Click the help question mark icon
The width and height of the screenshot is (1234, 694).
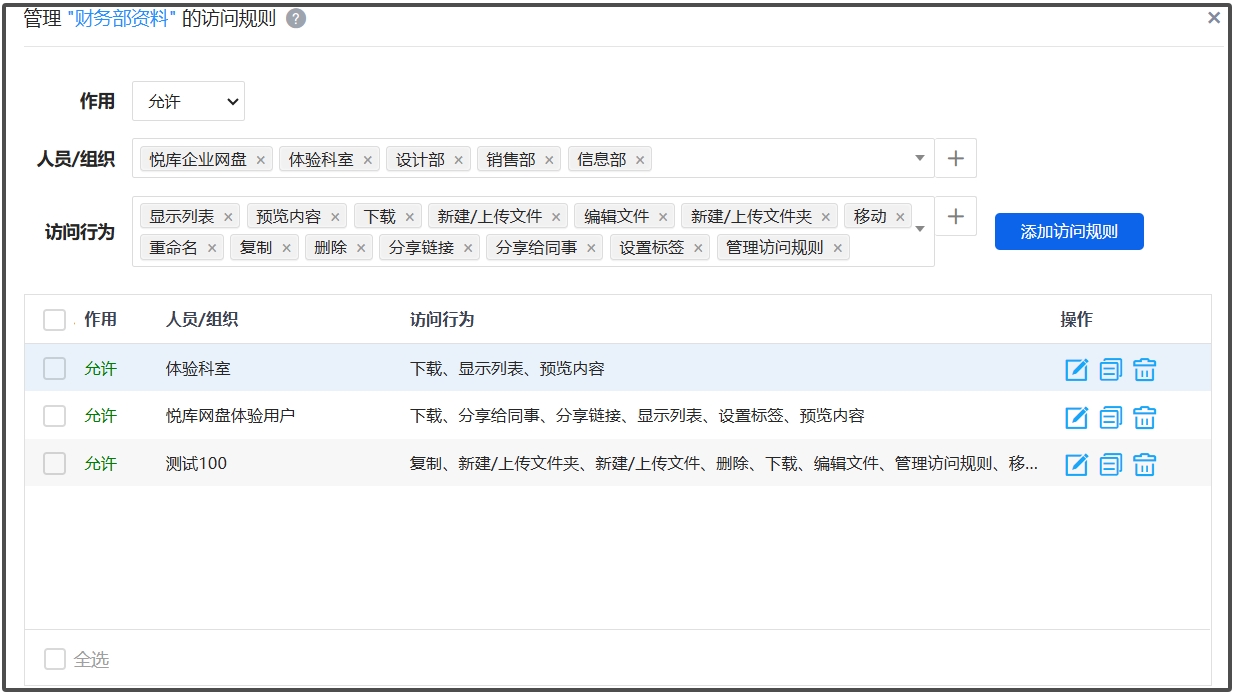pyautogui.click(x=296, y=19)
